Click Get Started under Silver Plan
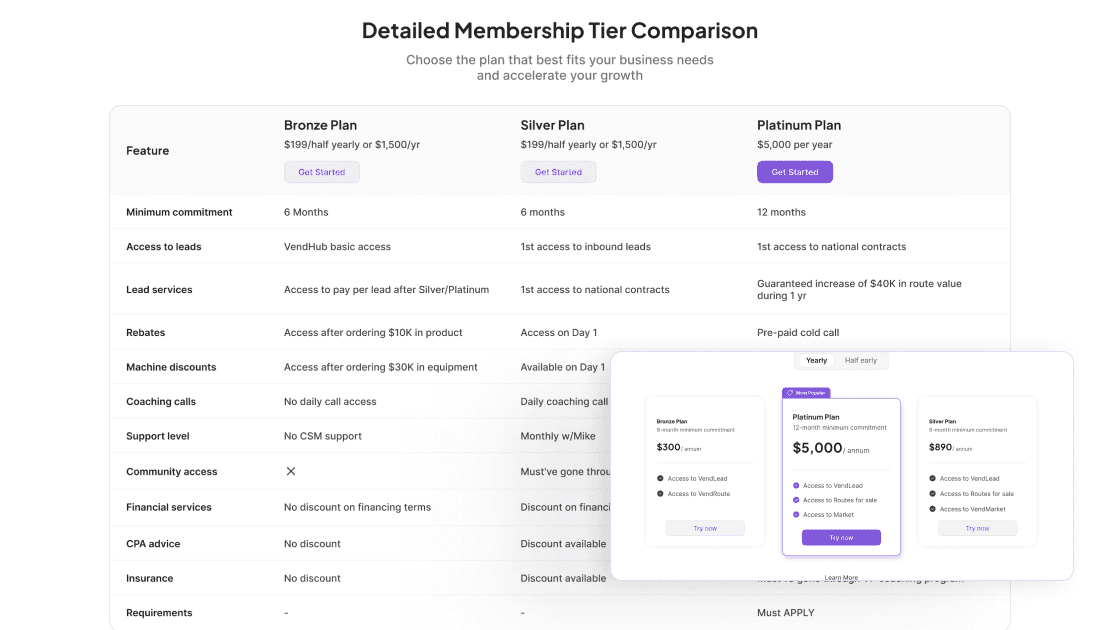The height and width of the screenshot is (630, 1120). coord(558,171)
